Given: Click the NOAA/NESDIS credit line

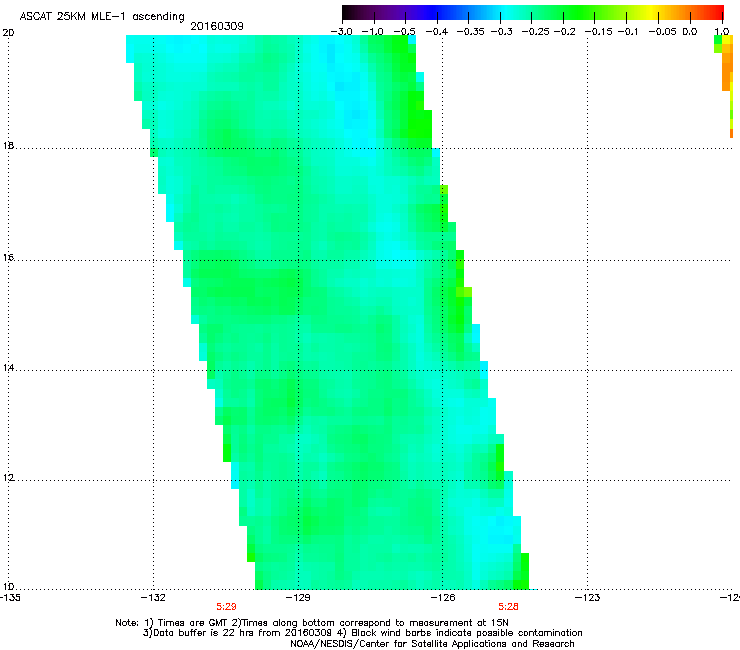Looking at the screenshot, I should click(x=432, y=644).
